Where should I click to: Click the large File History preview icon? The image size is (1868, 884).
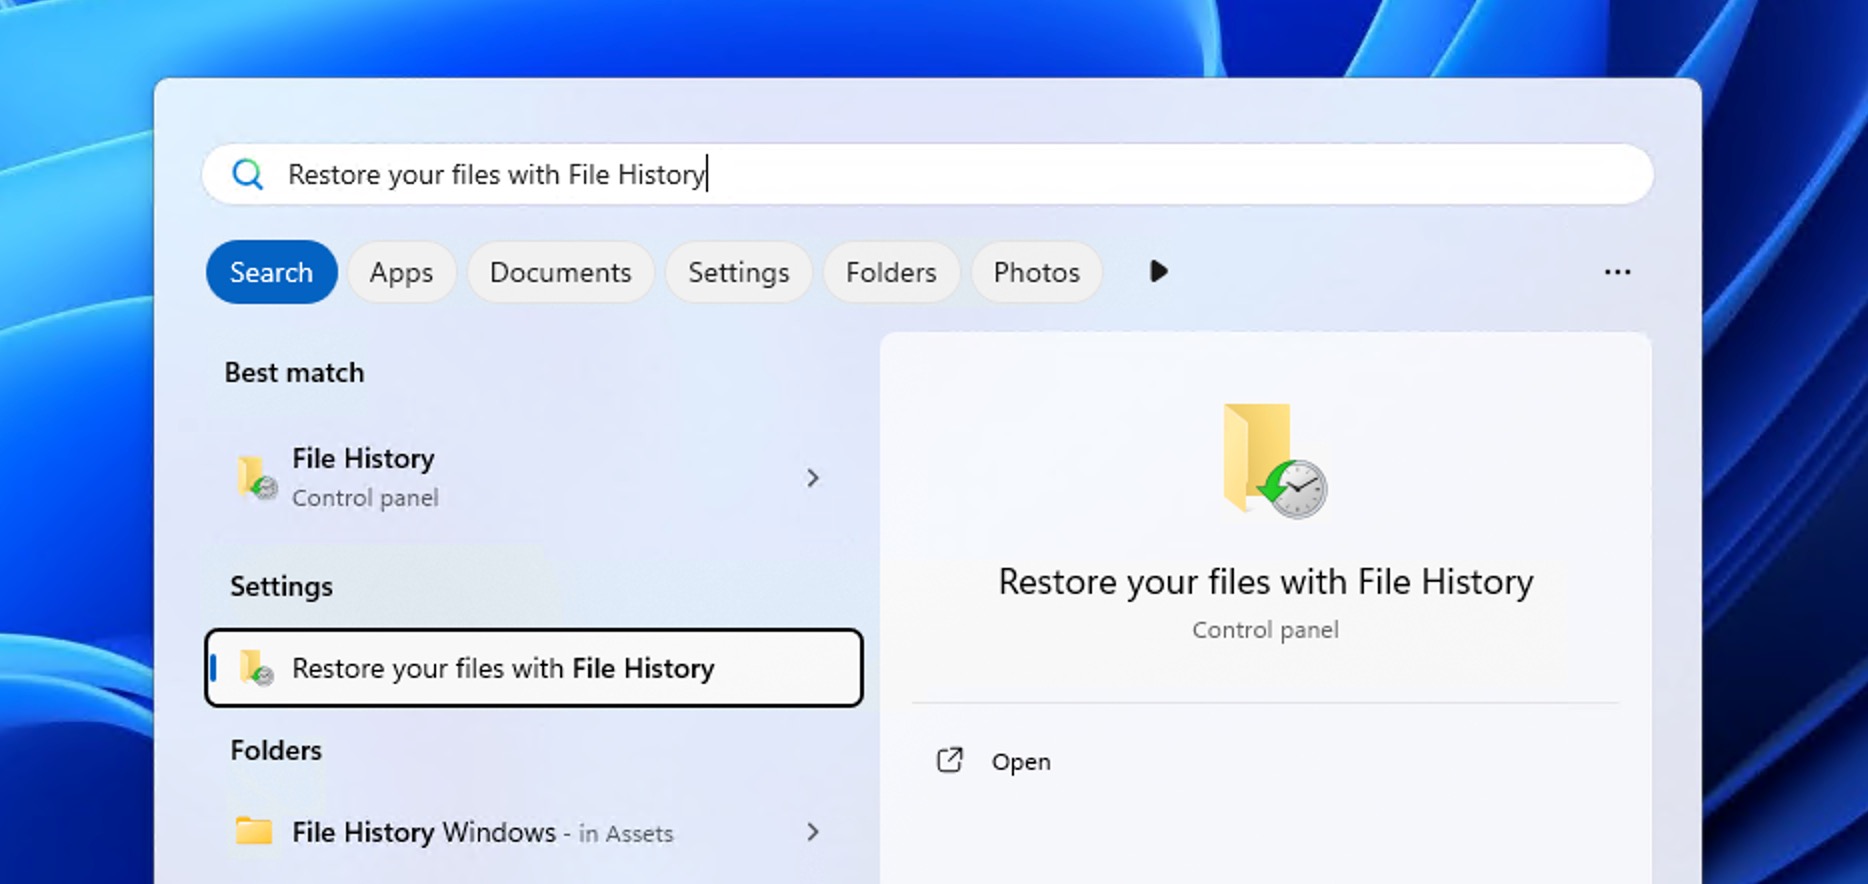click(x=1273, y=461)
